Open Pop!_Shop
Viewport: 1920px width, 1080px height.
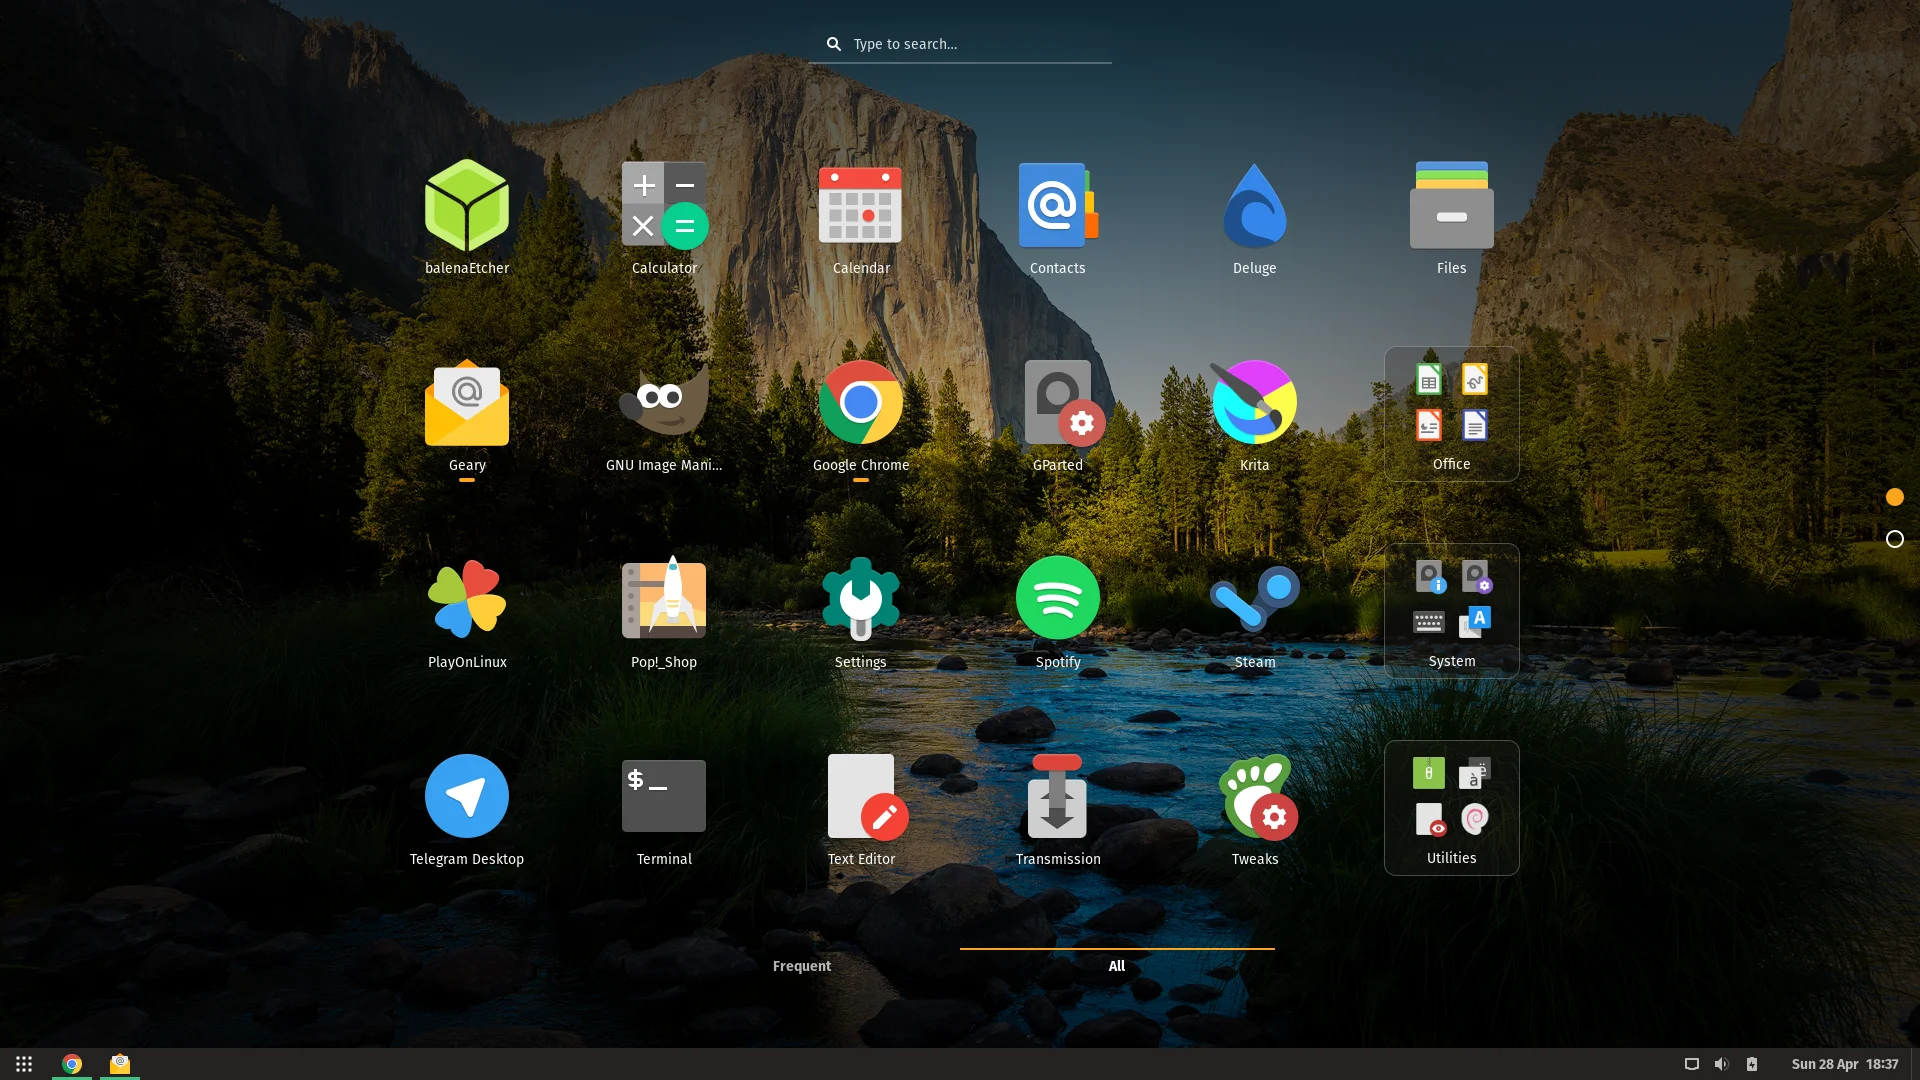click(664, 610)
